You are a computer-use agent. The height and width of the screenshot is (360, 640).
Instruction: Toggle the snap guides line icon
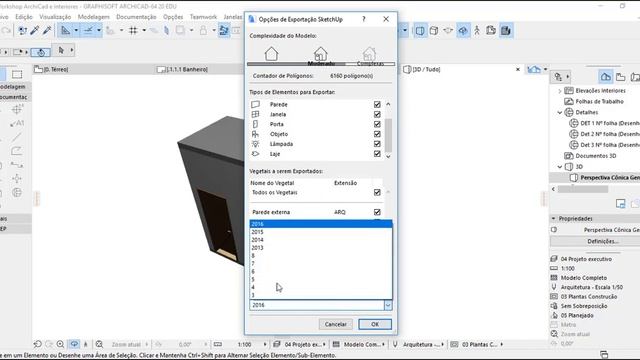[88, 30]
